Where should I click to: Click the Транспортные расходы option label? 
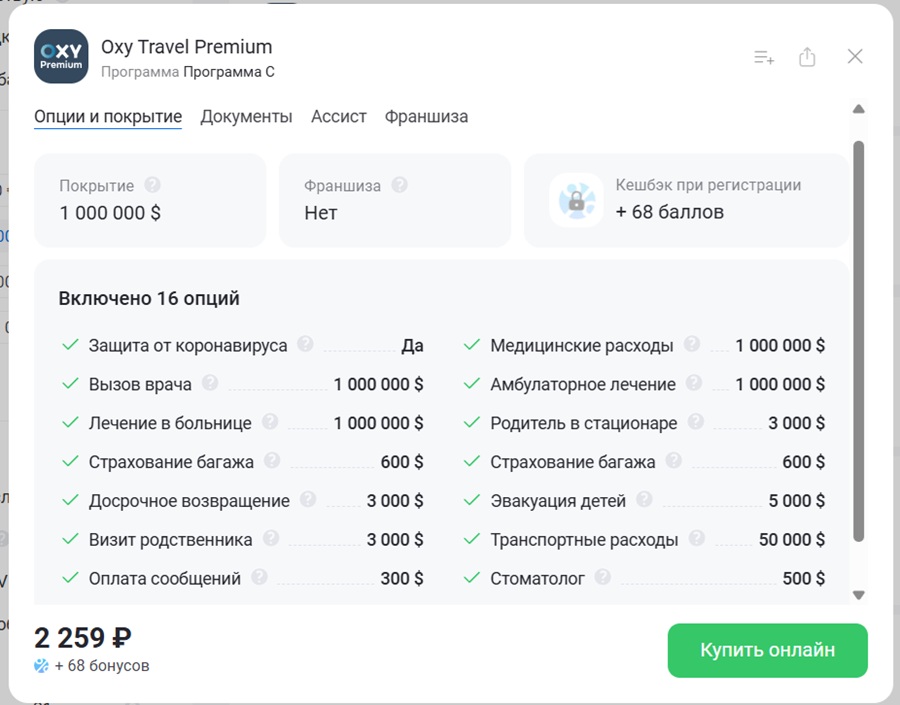point(584,540)
